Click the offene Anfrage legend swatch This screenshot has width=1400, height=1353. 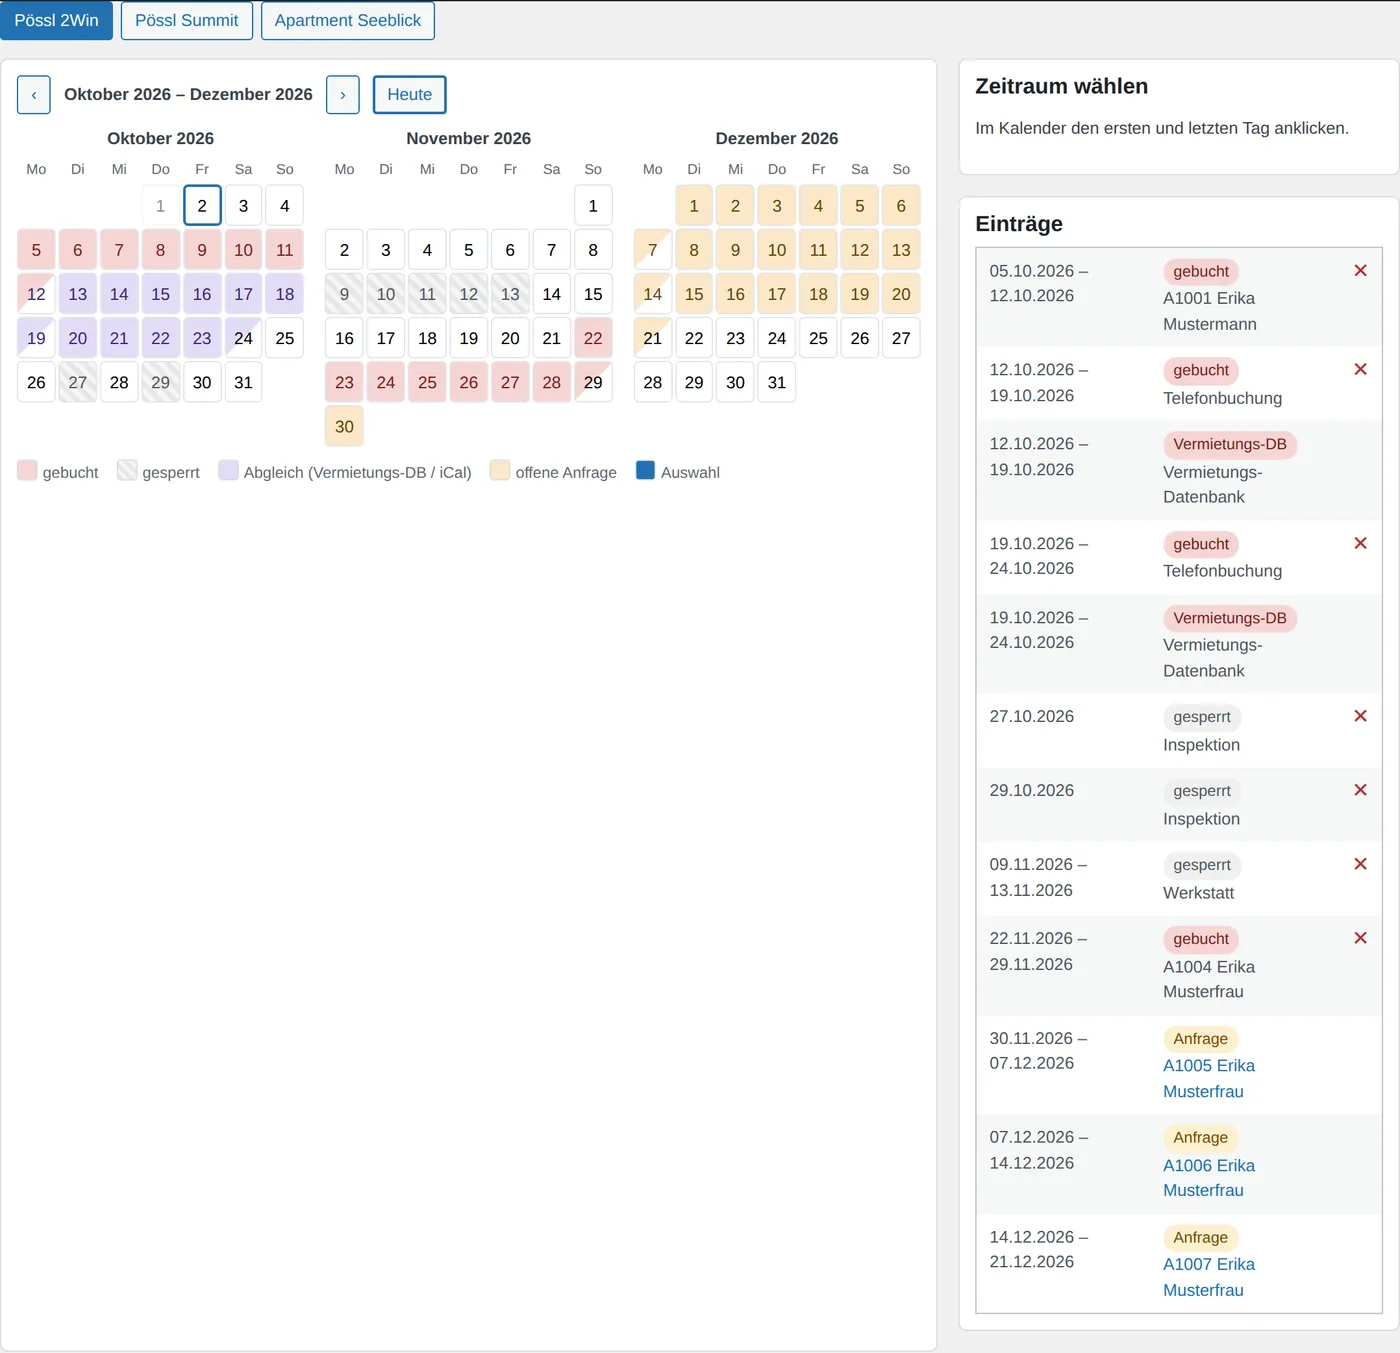point(500,471)
